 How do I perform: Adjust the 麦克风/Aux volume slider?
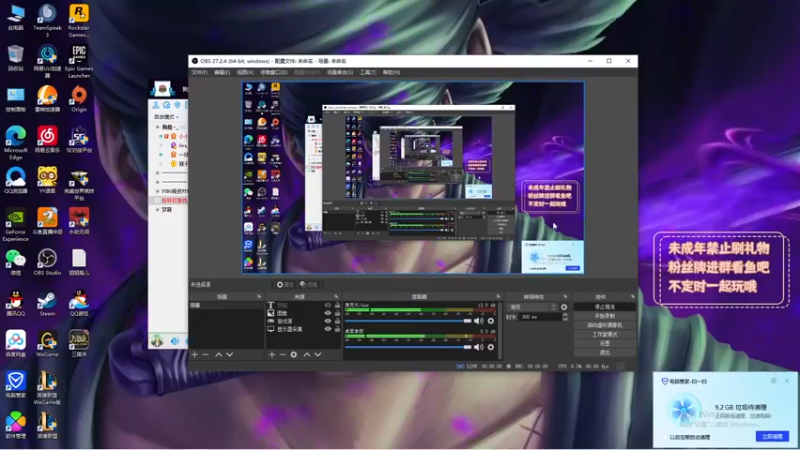pos(408,321)
